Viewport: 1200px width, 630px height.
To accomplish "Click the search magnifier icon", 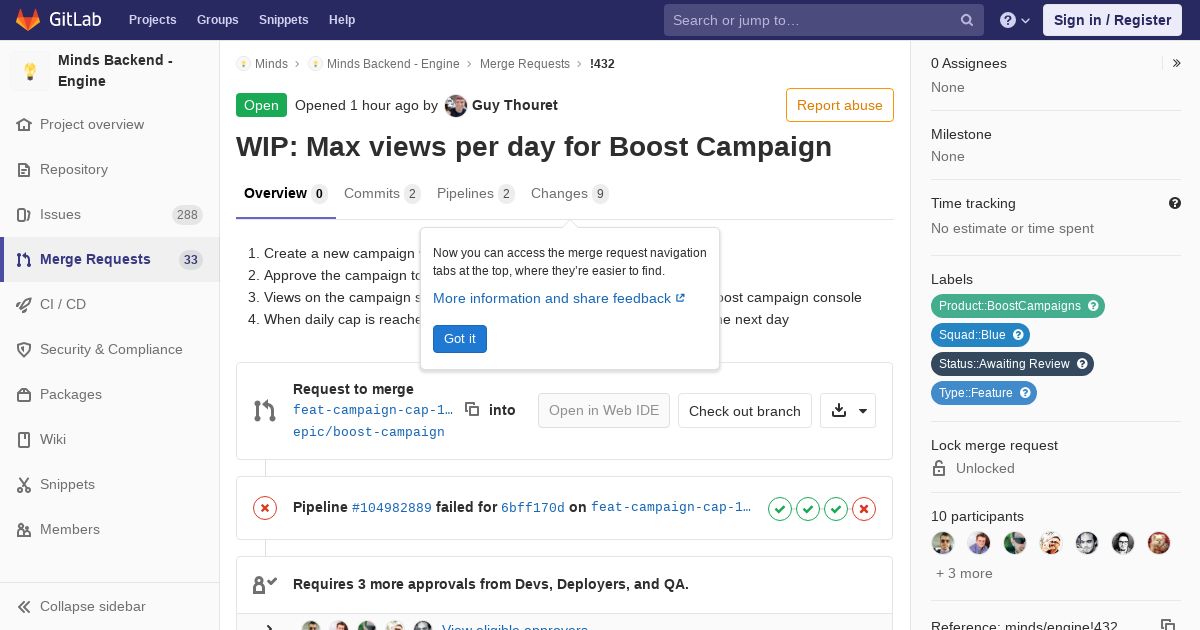I will (967, 20).
